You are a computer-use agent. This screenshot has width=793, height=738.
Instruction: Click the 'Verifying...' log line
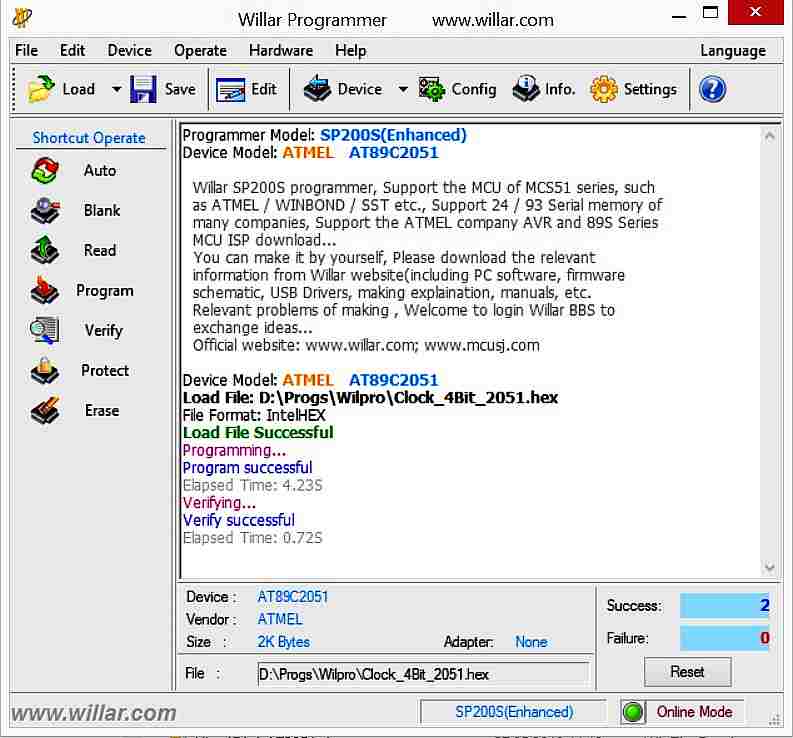coord(219,503)
